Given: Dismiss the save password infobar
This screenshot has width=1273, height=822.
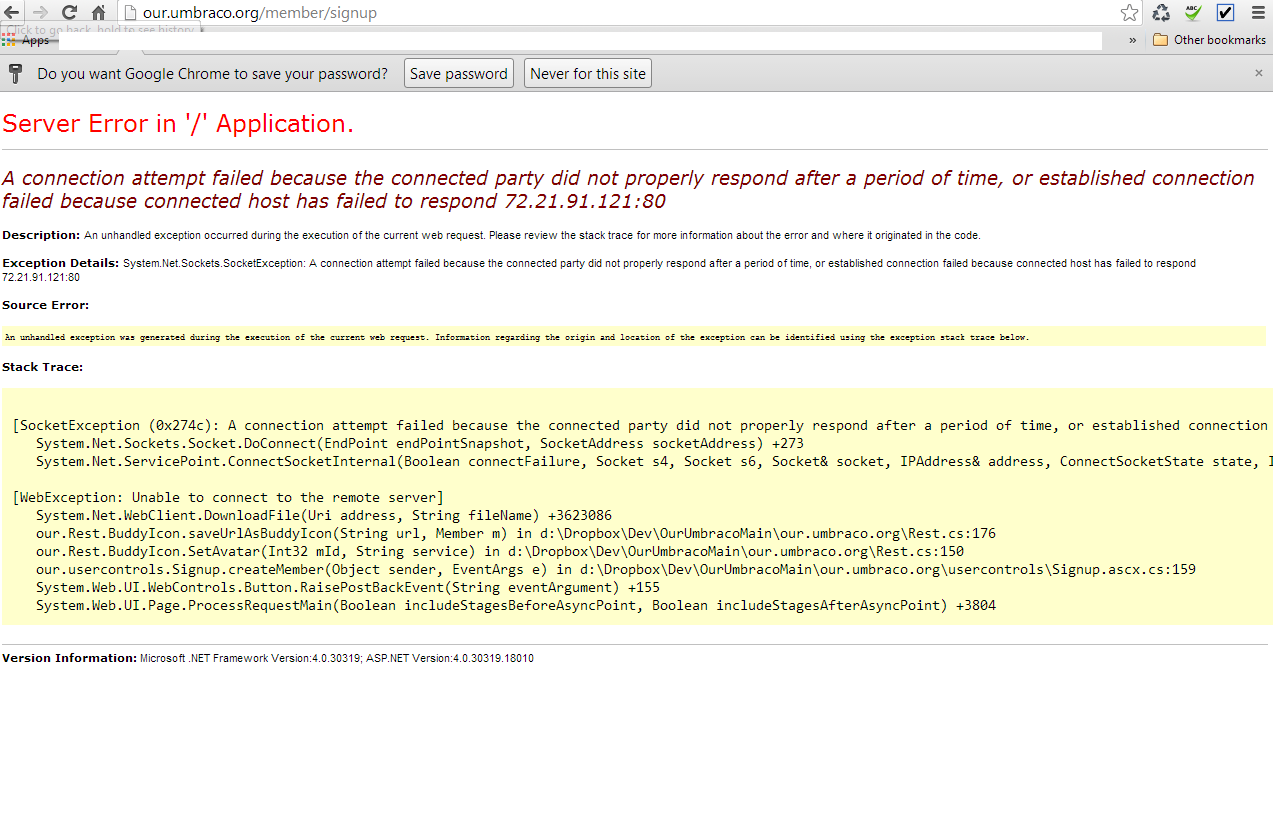Looking at the screenshot, I should click(1259, 73).
